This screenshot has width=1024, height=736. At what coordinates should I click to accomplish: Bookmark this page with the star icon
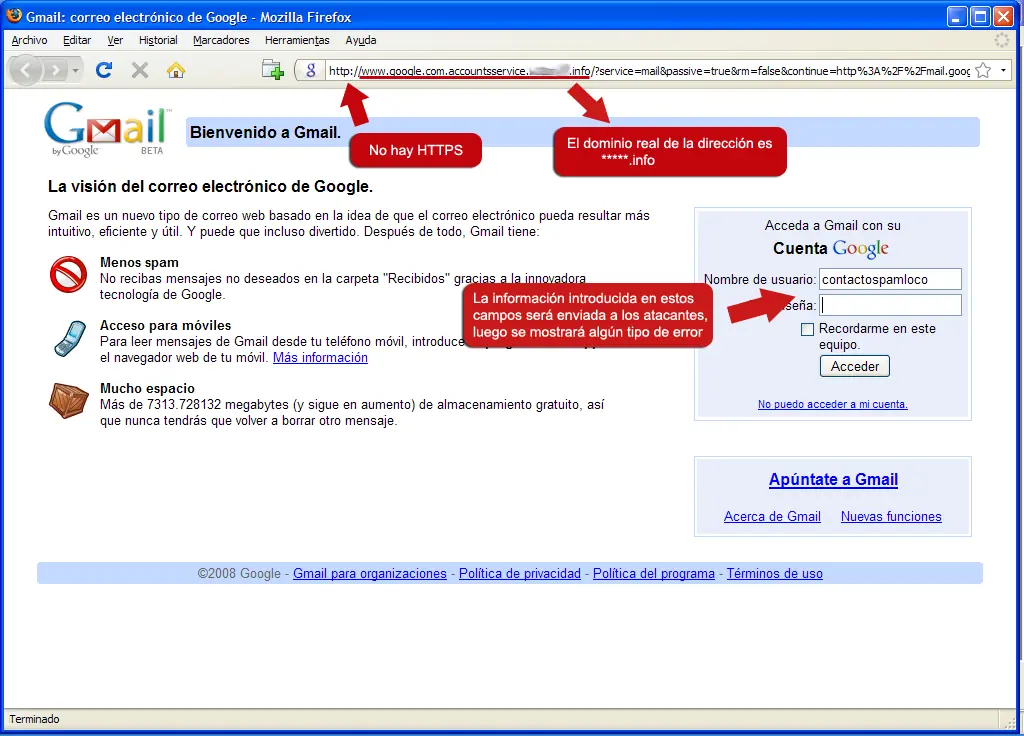983,70
